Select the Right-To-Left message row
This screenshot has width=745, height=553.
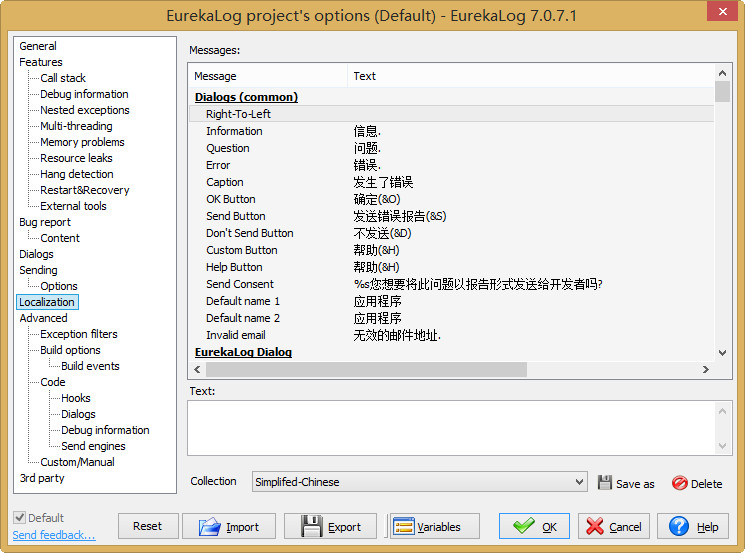tap(451, 114)
